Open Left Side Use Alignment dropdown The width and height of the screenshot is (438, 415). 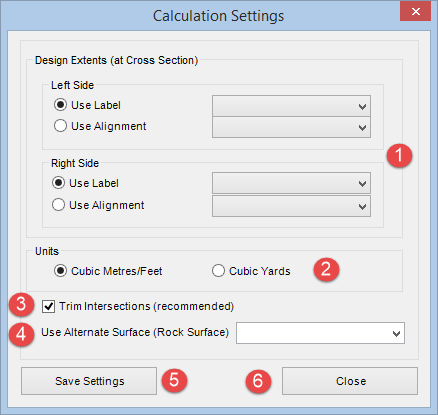291,127
